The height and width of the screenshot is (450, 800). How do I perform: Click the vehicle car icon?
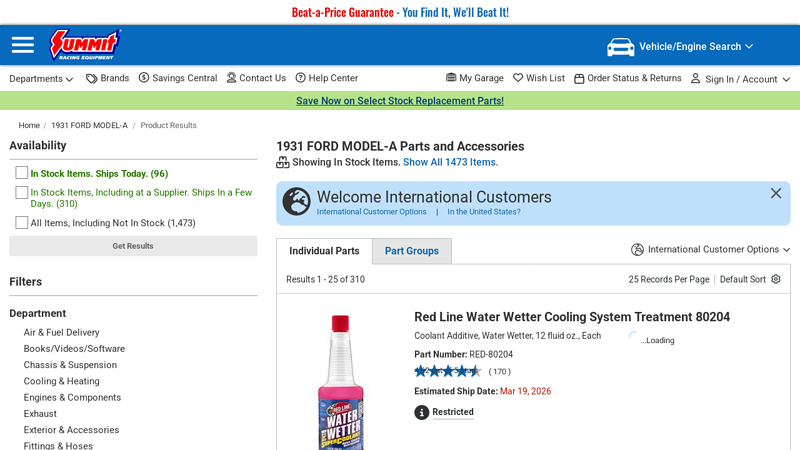(x=621, y=47)
